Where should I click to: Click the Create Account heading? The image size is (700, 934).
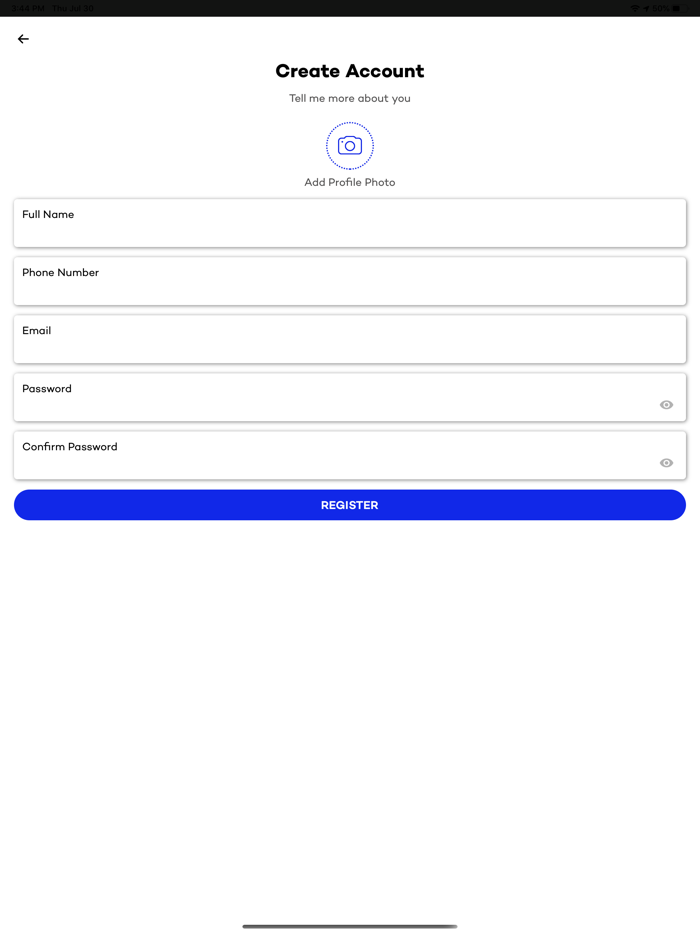click(x=349, y=71)
